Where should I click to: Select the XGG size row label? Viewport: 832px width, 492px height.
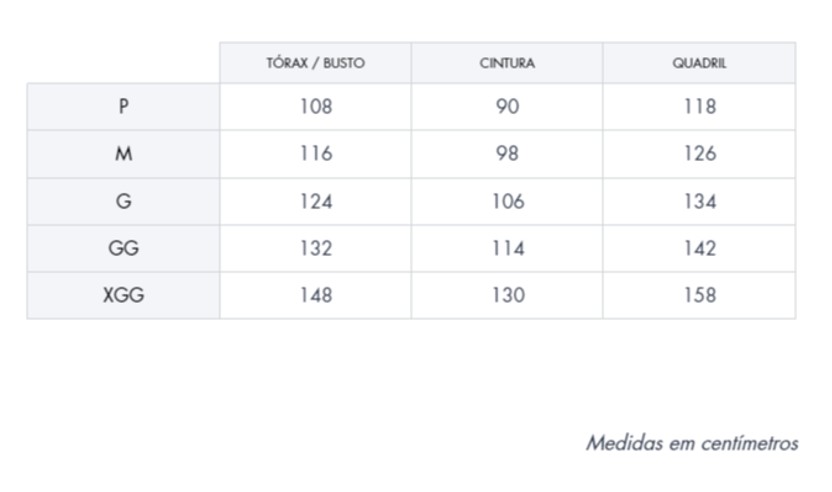(x=123, y=295)
